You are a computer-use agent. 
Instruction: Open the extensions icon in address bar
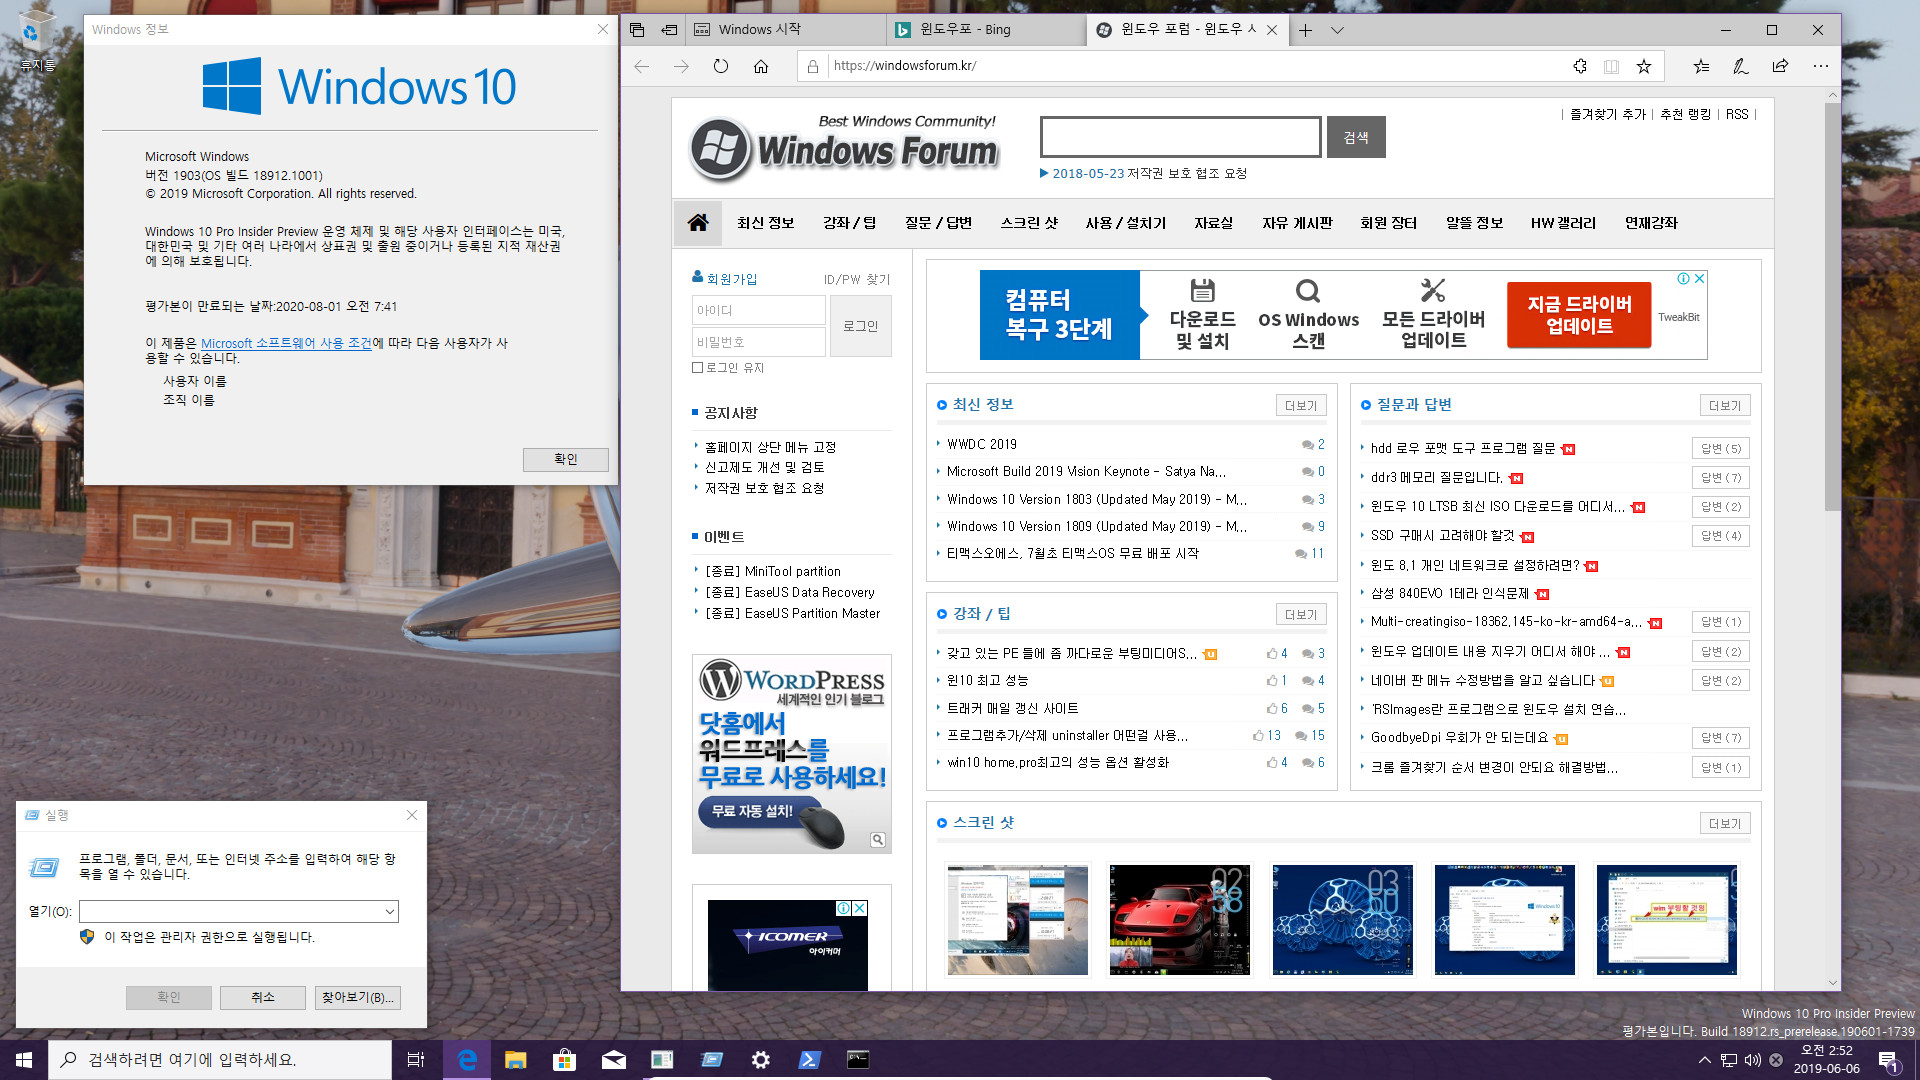1580,66
